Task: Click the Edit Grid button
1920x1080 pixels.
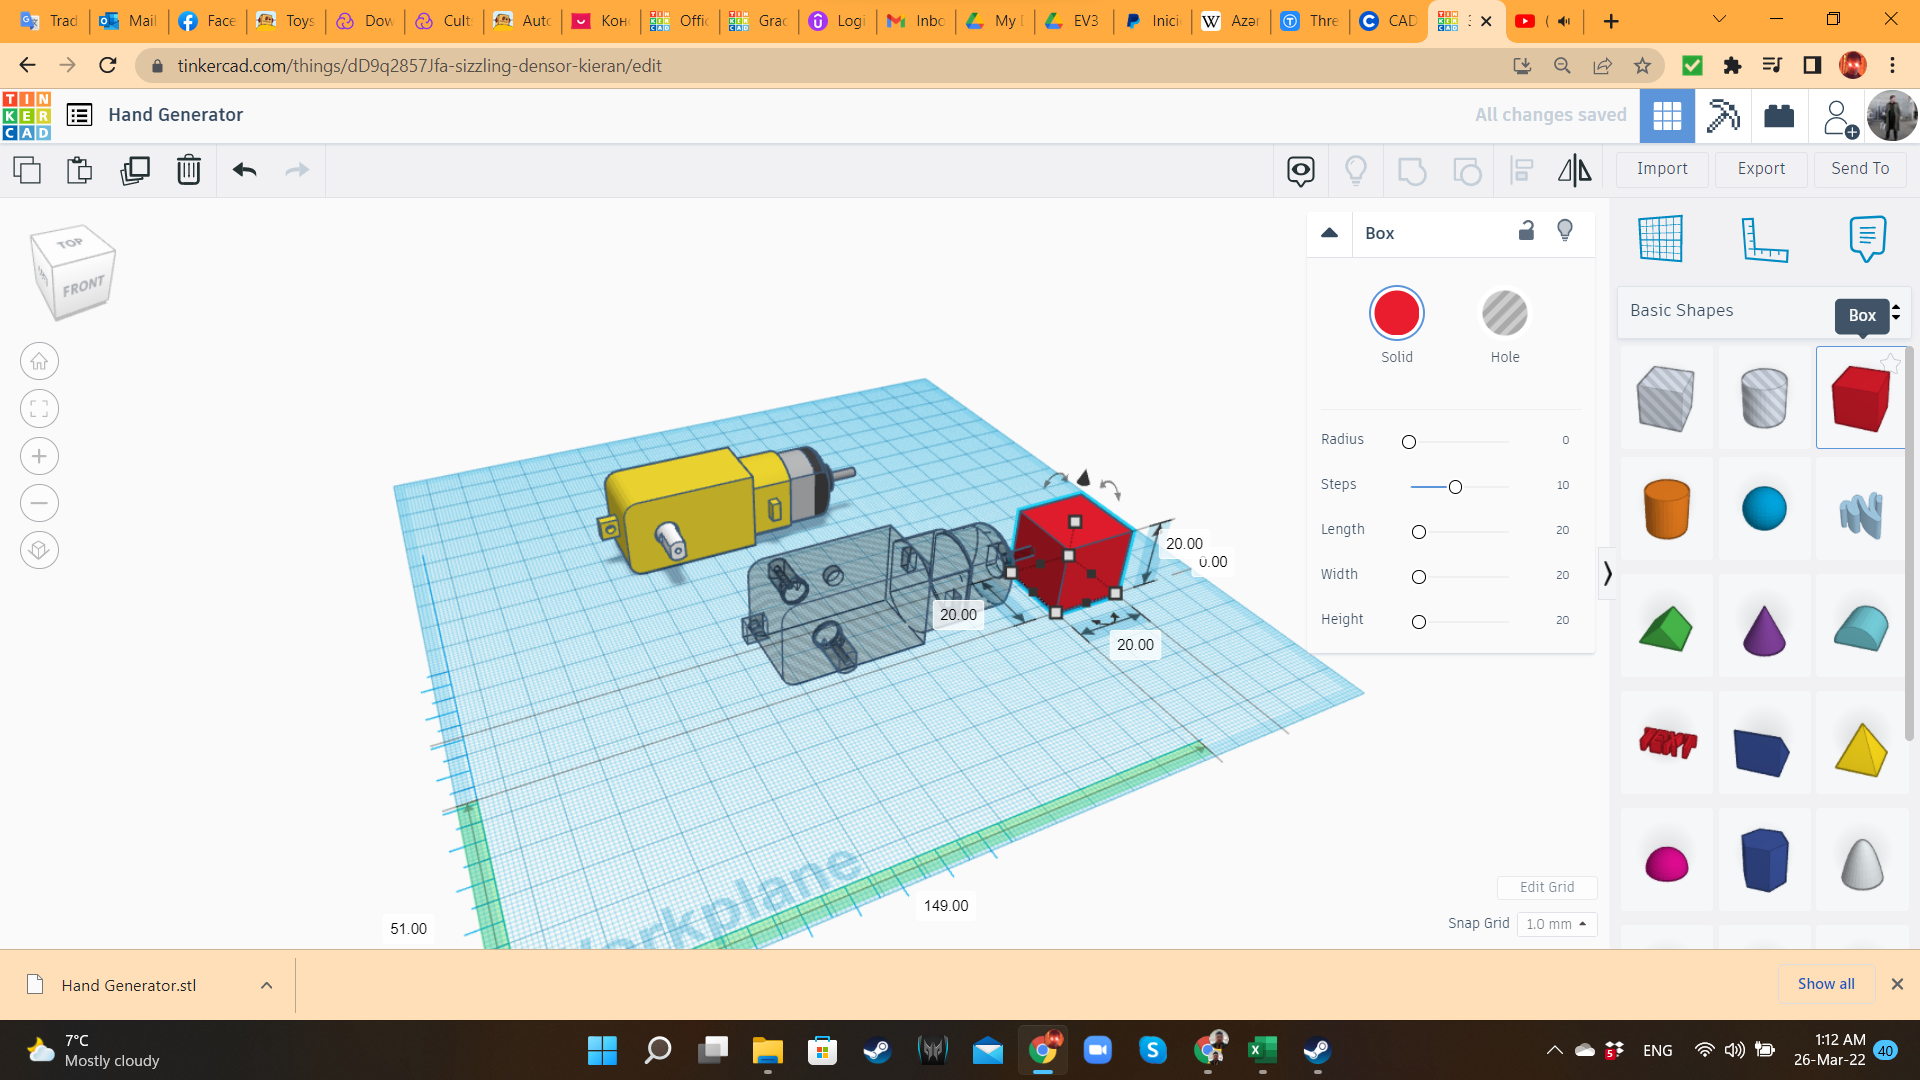Action: coord(1546,887)
